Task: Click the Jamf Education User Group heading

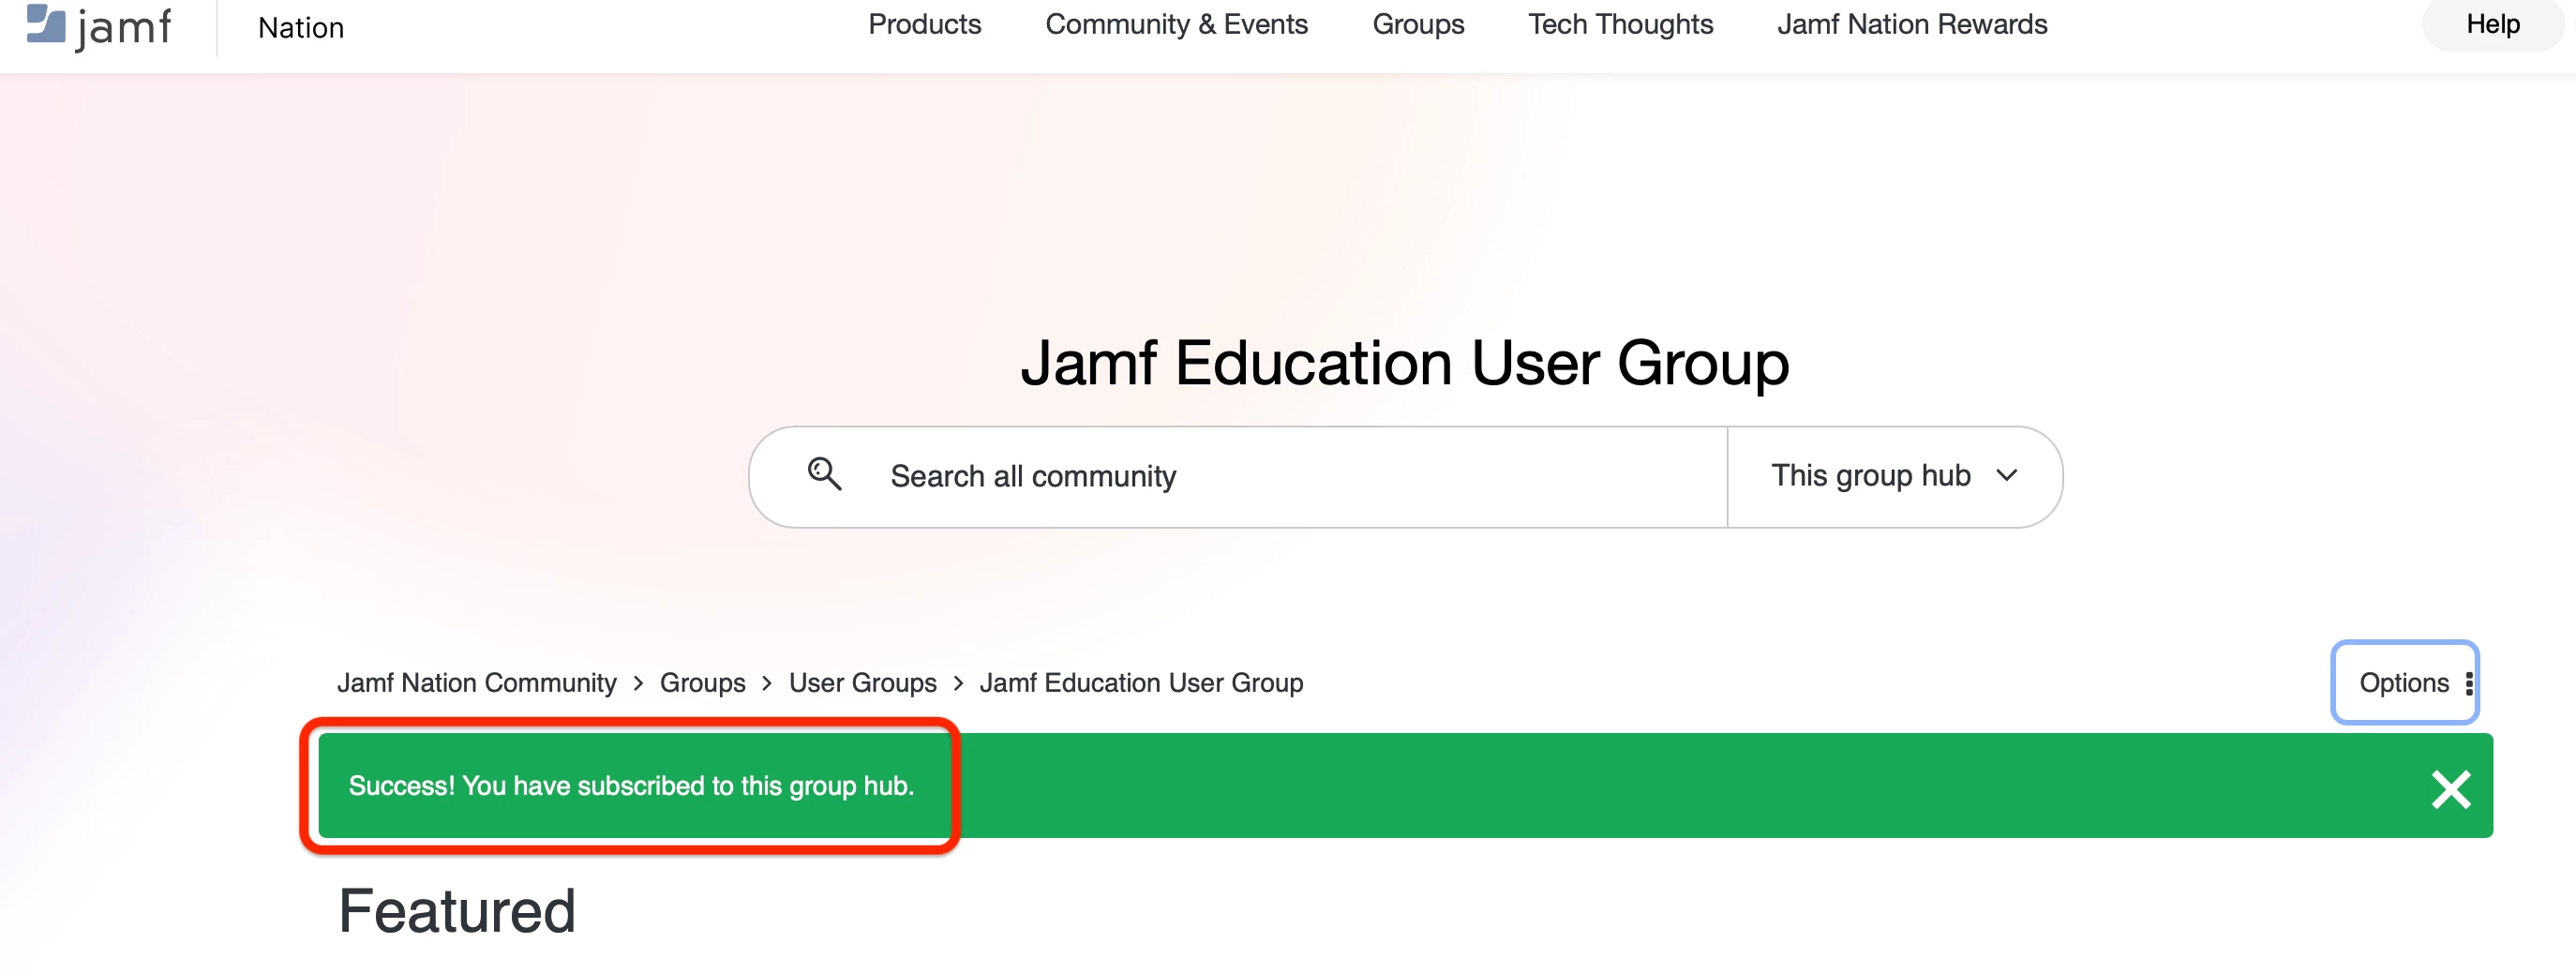Action: click(1404, 363)
